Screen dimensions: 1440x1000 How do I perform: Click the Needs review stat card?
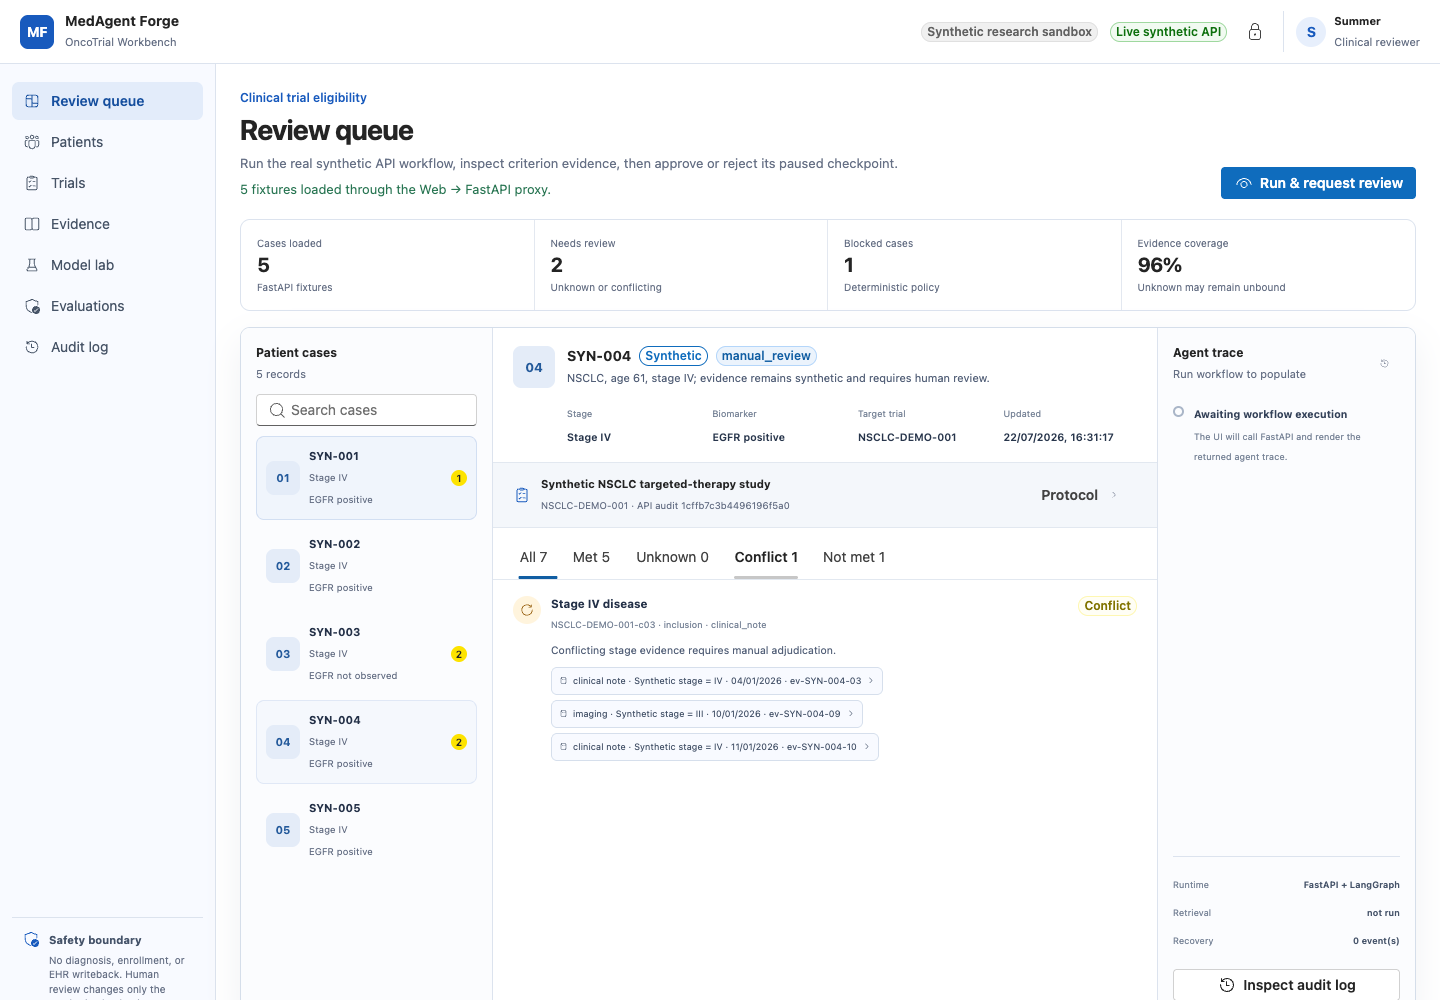pyautogui.click(x=681, y=265)
